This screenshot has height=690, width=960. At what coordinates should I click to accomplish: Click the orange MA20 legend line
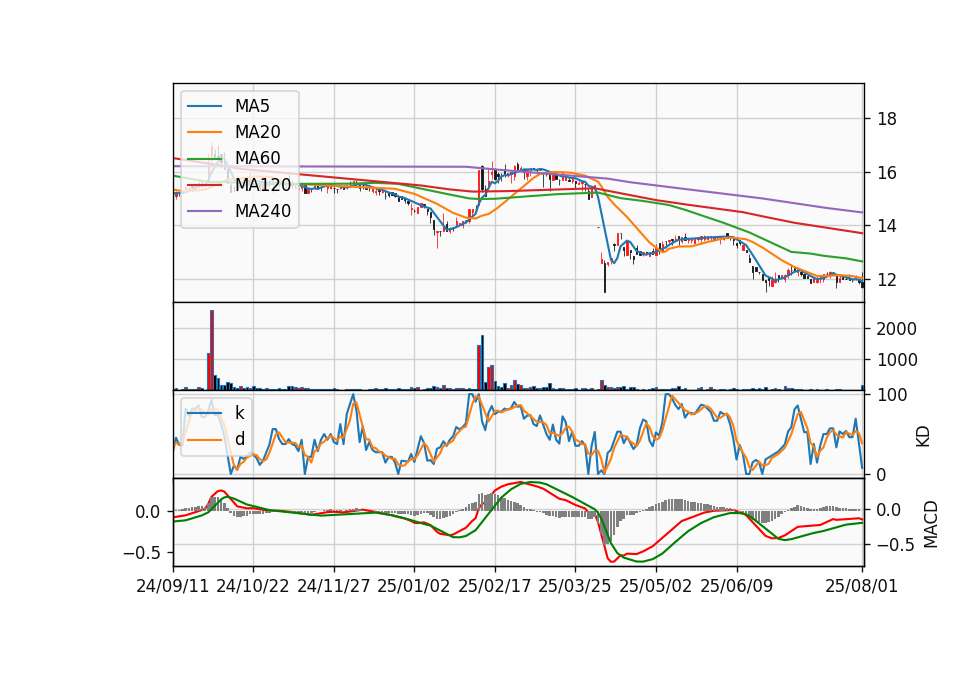coord(204,132)
